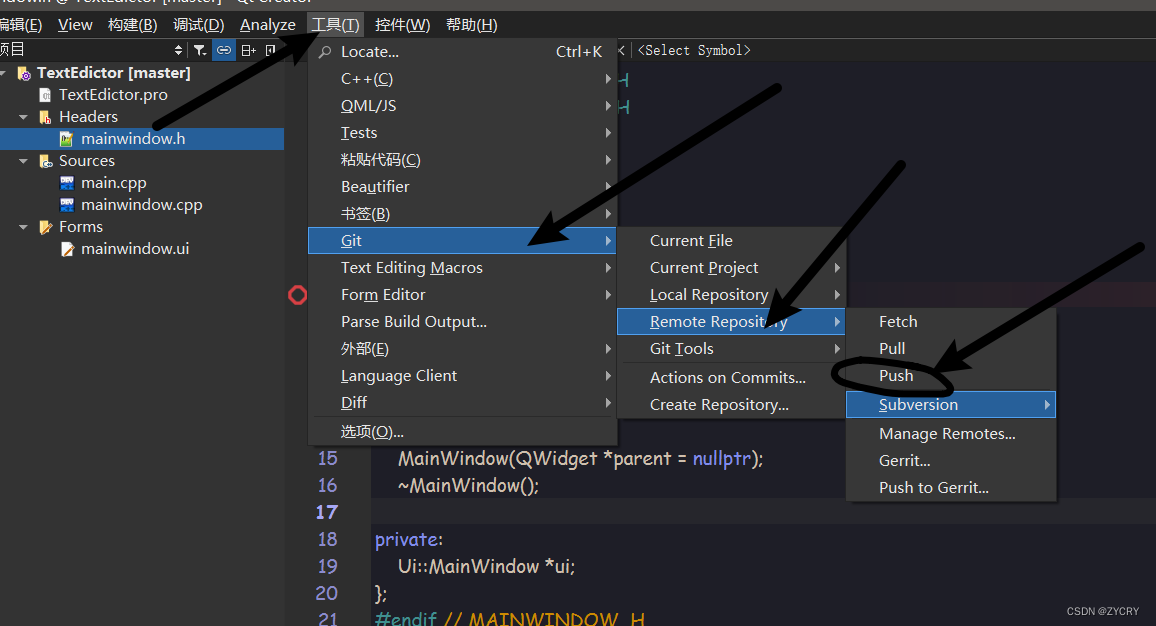Click Pull in Remote Repository menu
Image resolution: width=1156 pixels, height=626 pixels.
tap(951, 349)
